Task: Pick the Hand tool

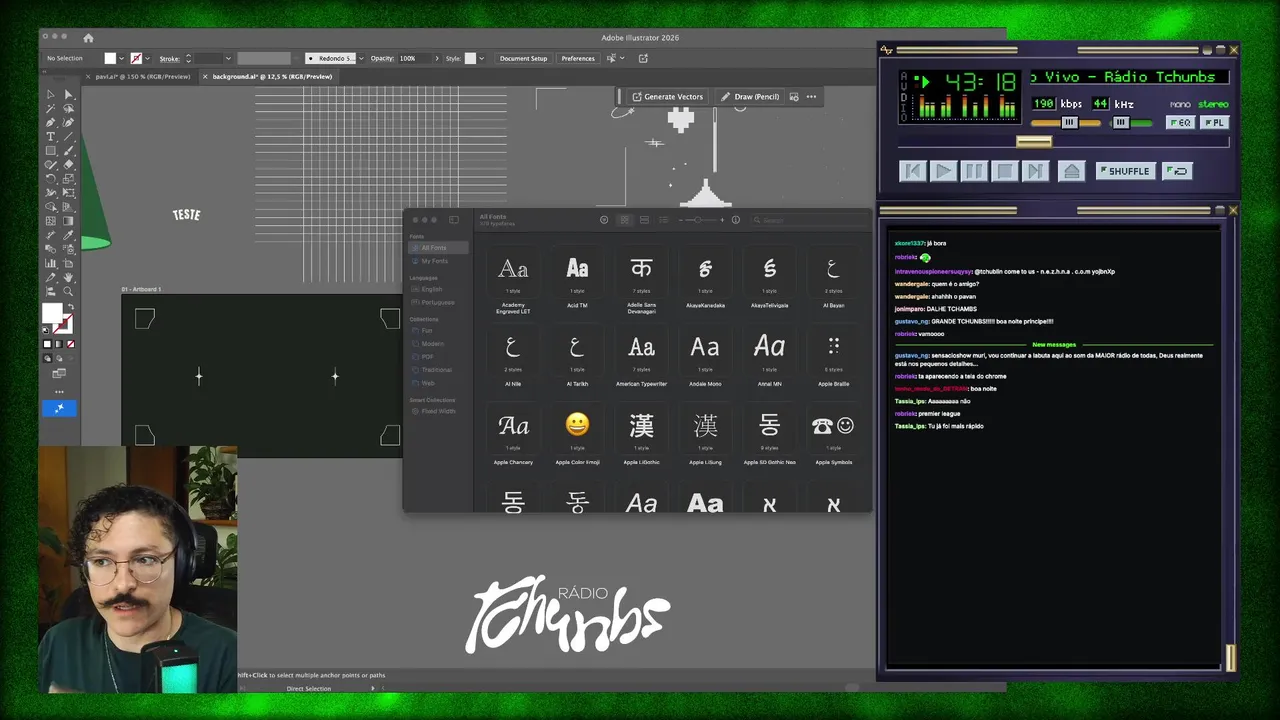Action: tap(69, 276)
